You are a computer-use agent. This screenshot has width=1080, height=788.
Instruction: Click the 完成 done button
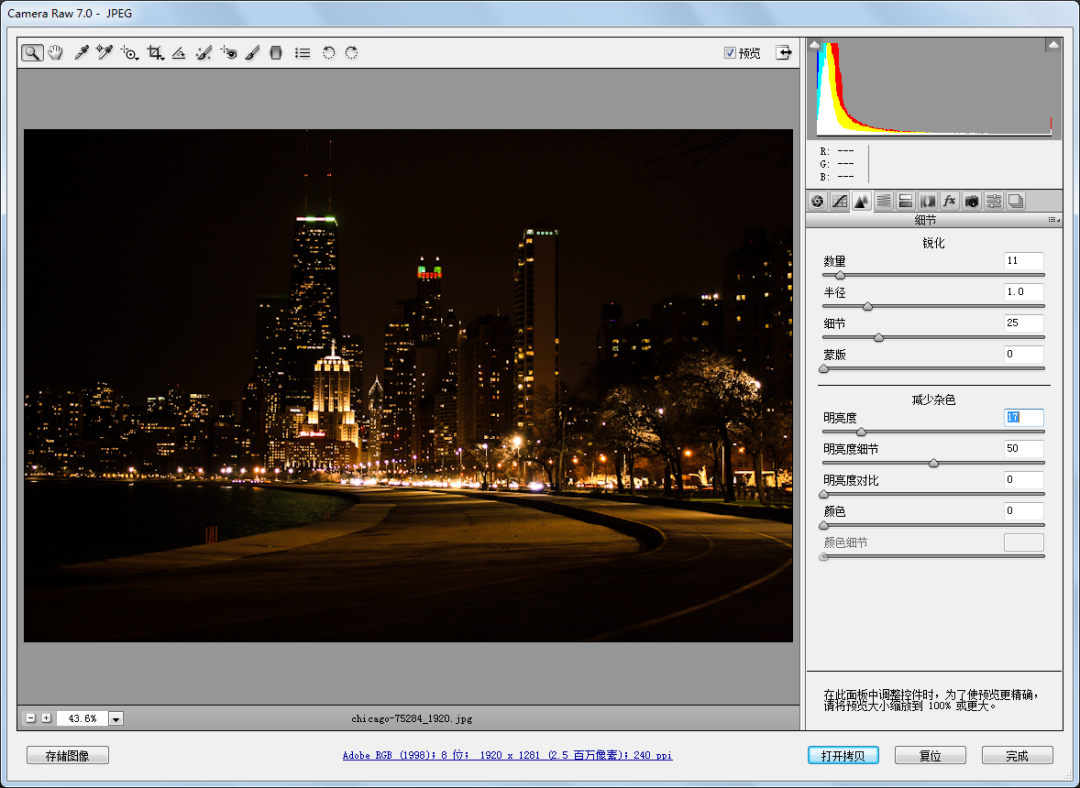pyautogui.click(x=1017, y=756)
